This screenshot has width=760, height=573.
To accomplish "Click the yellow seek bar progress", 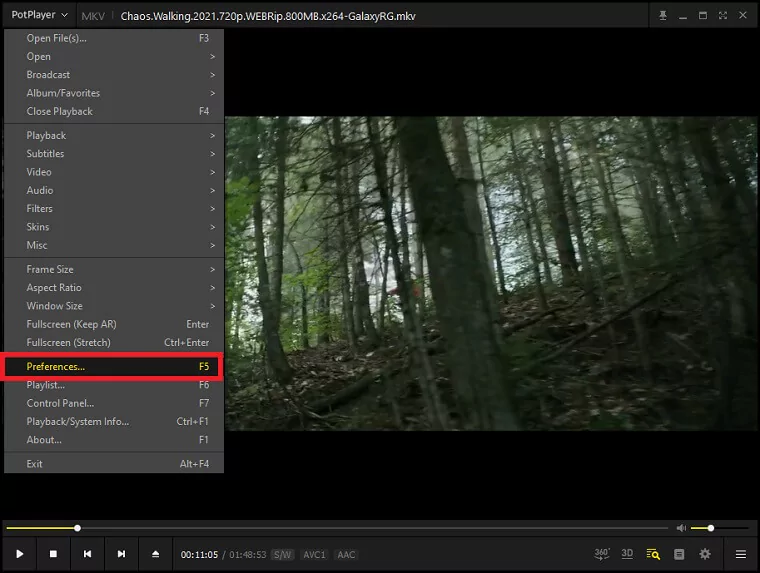I will click(40, 528).
